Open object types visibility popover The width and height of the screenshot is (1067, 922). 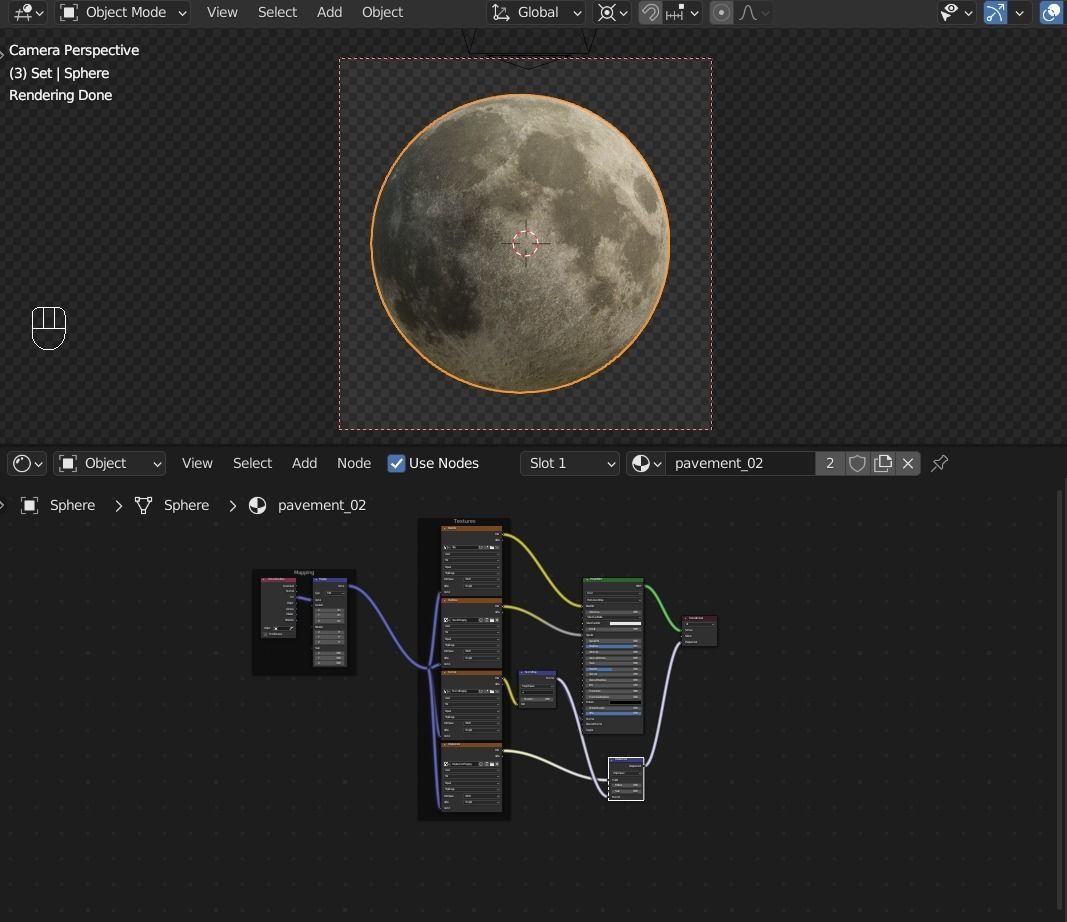click(x=956, y=12)
